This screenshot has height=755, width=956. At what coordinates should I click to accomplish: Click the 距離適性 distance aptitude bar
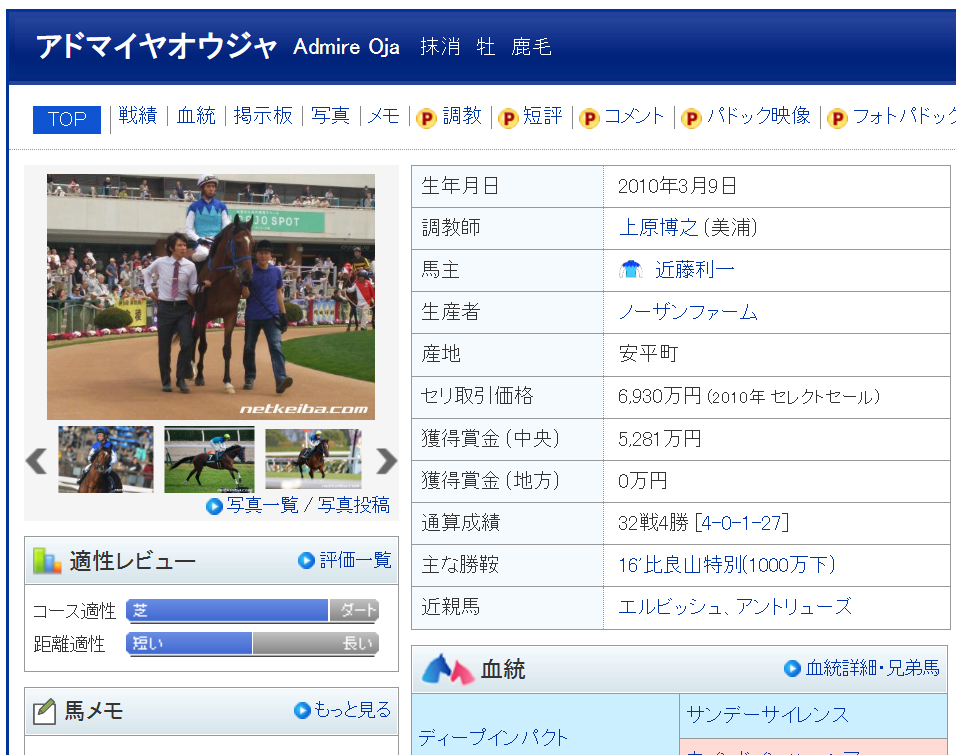click(252, 644)
